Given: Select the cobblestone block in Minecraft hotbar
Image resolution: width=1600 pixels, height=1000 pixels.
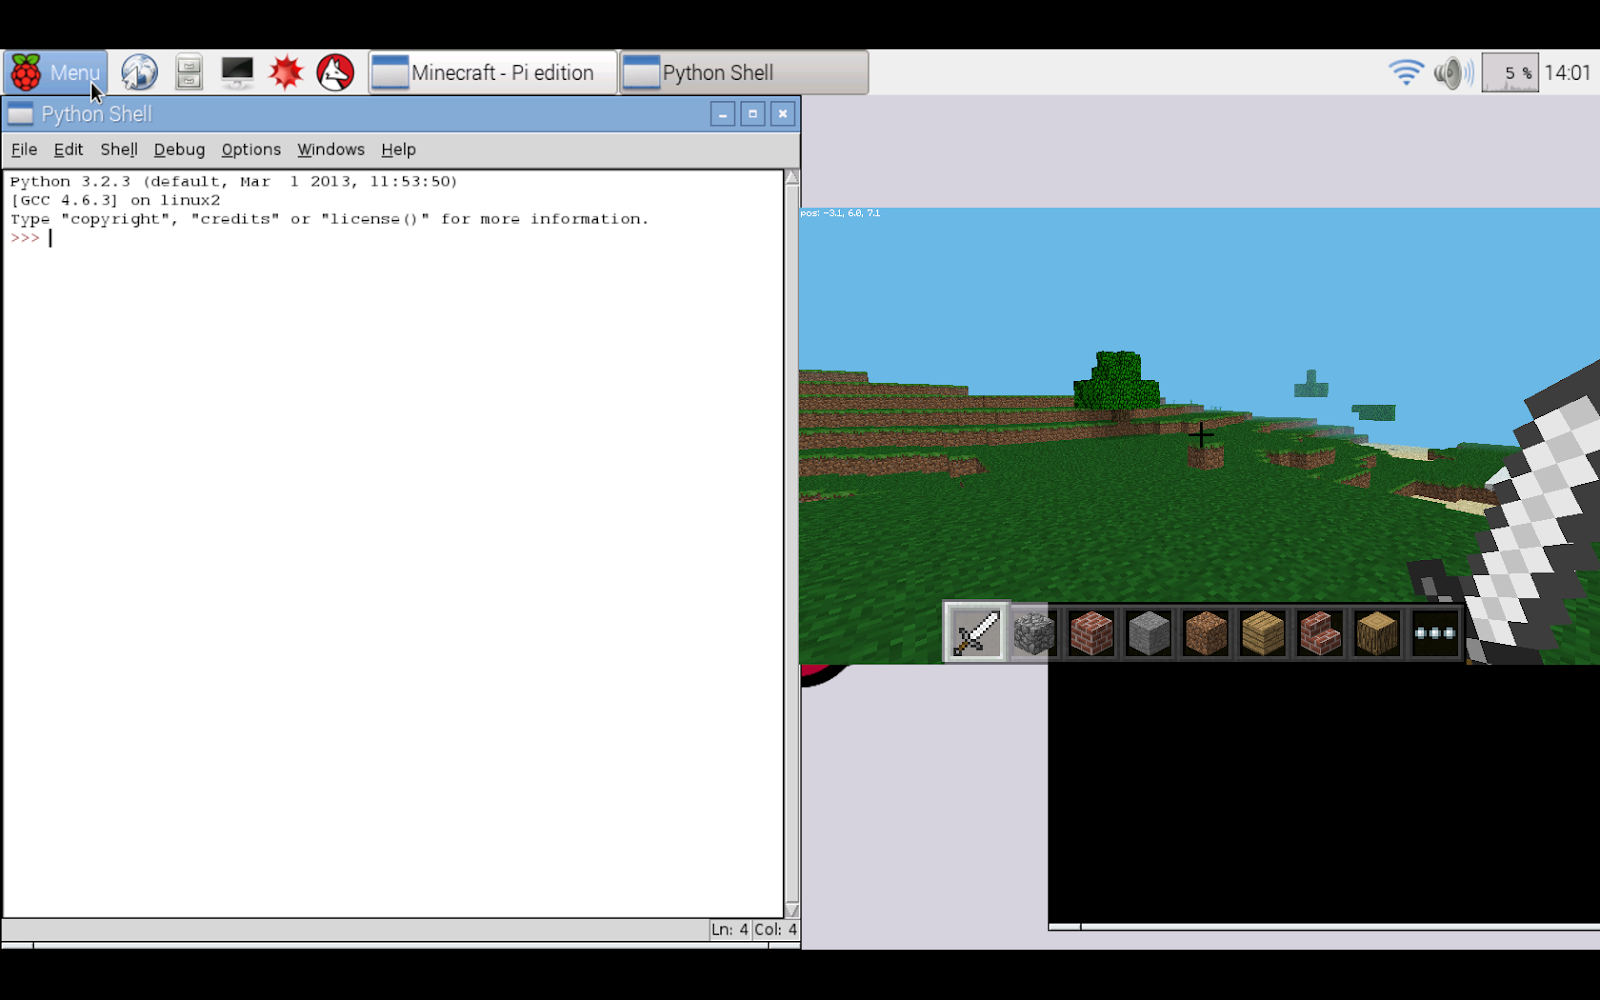Looking at the screenshot, I should 1034,633.
